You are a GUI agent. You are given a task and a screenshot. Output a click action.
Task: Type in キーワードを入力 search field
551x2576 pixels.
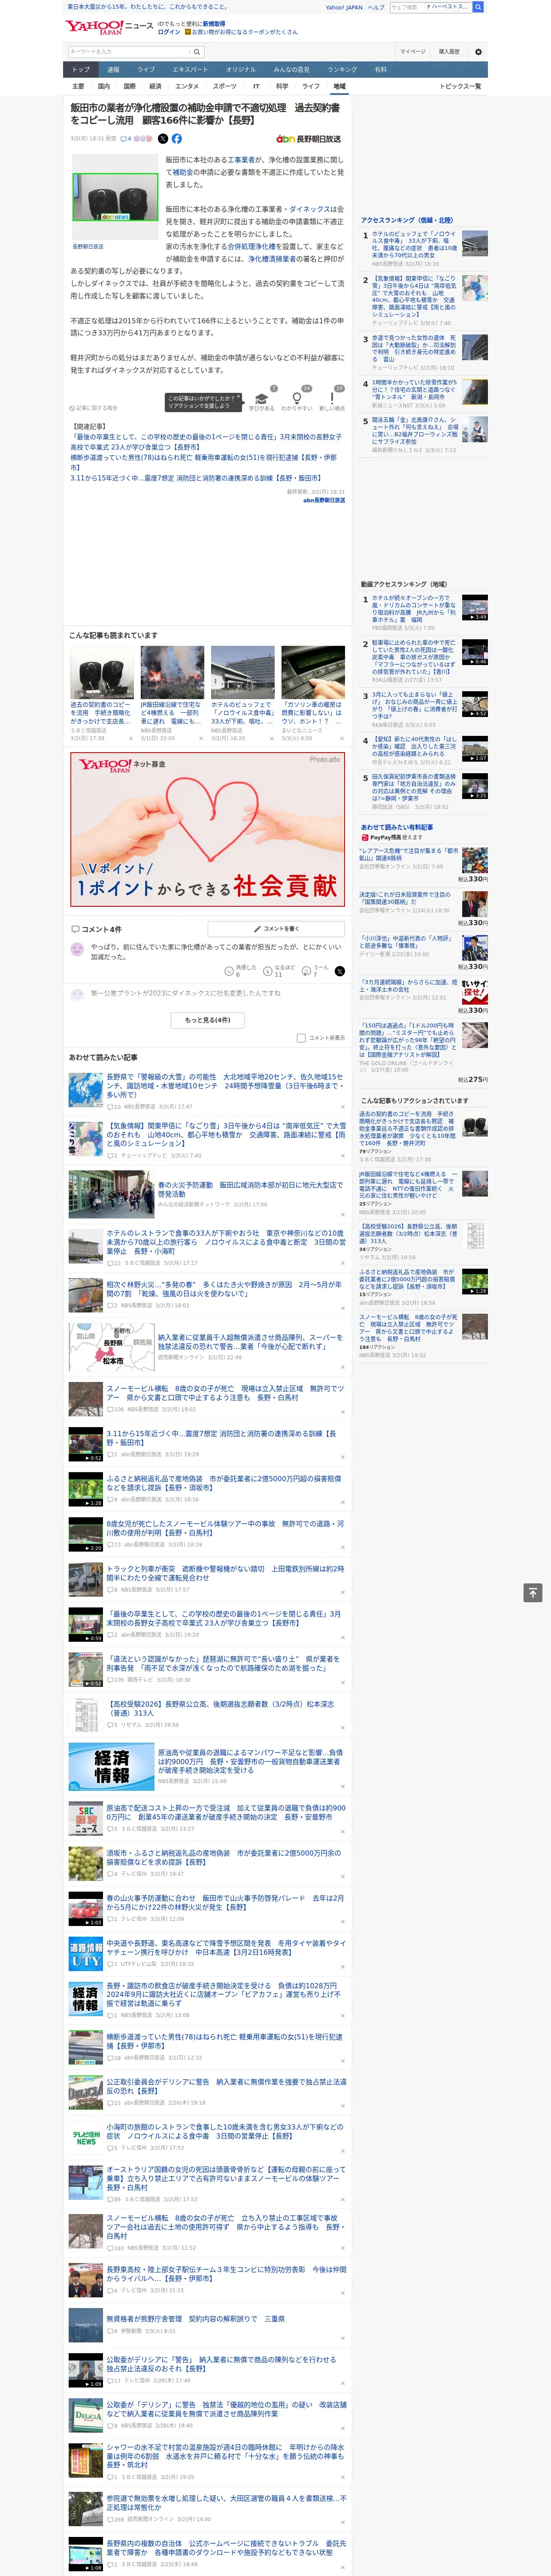pos(129,52)
